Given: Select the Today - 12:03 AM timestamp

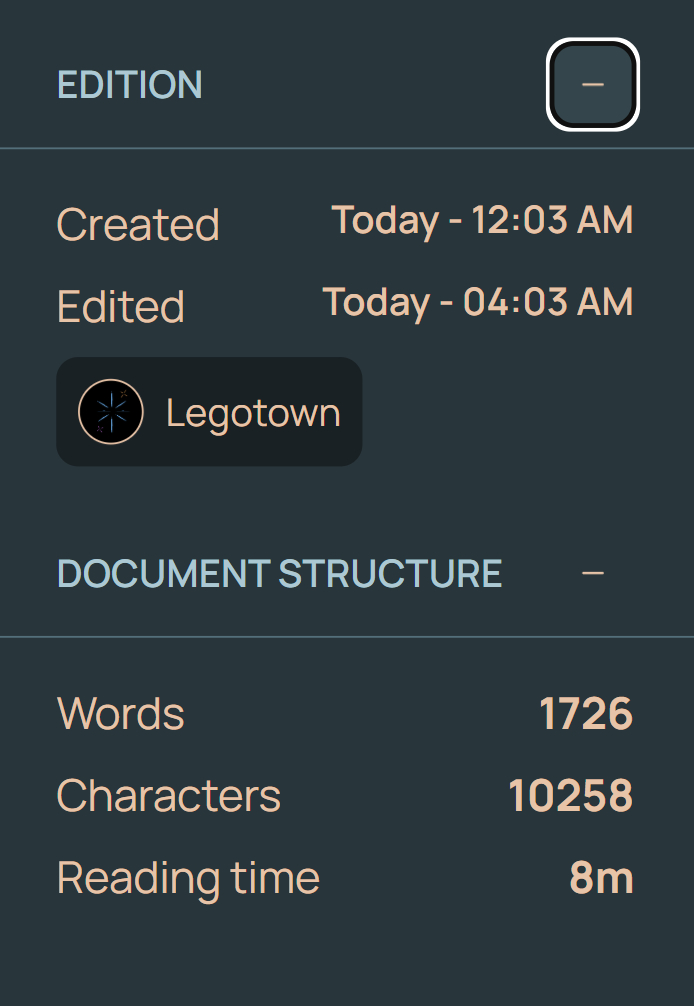Looking at the screenshot, I should (x=482, y=220).
